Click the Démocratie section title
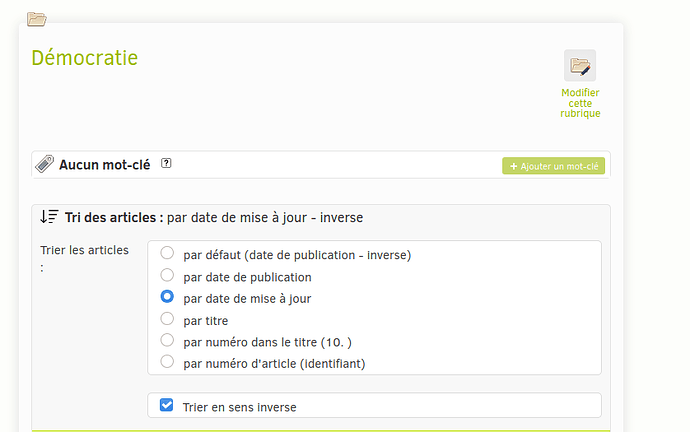 point(84,58)
